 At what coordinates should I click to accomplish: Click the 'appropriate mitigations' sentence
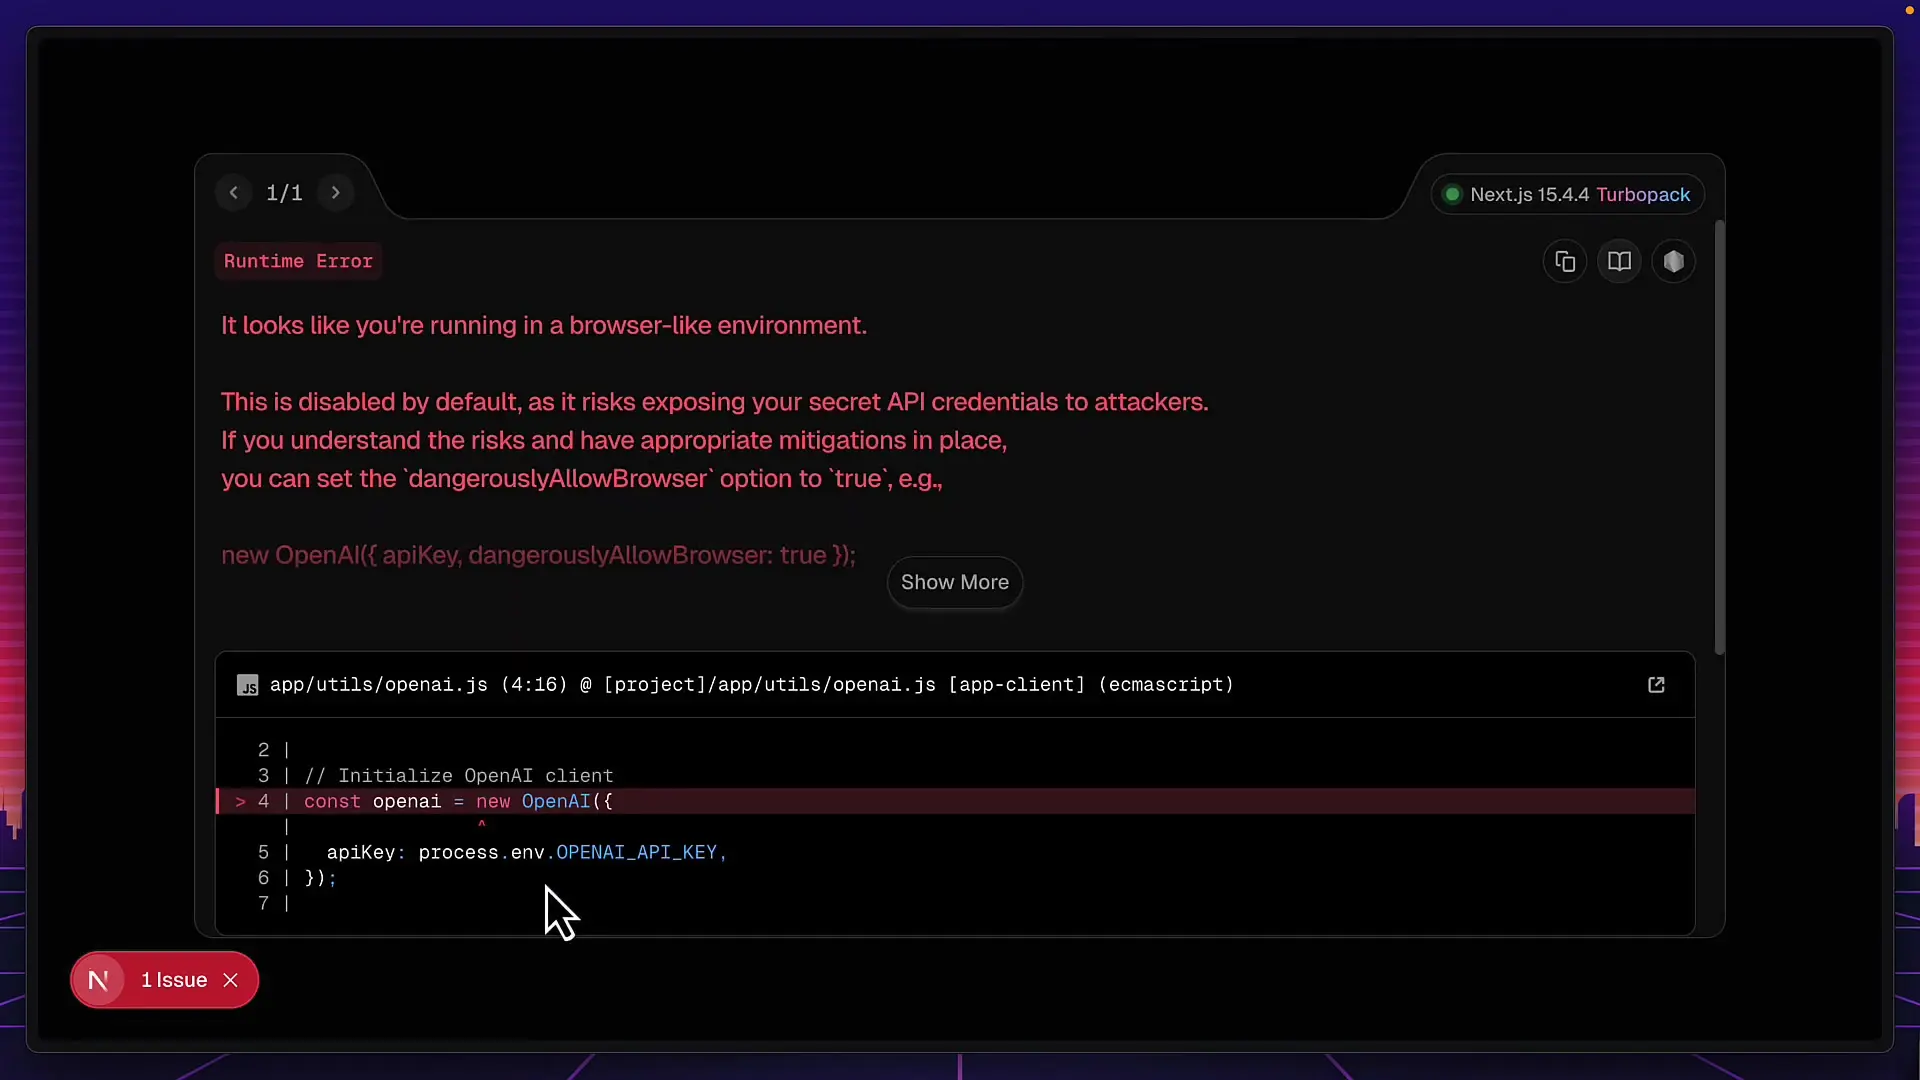[614, 441]
